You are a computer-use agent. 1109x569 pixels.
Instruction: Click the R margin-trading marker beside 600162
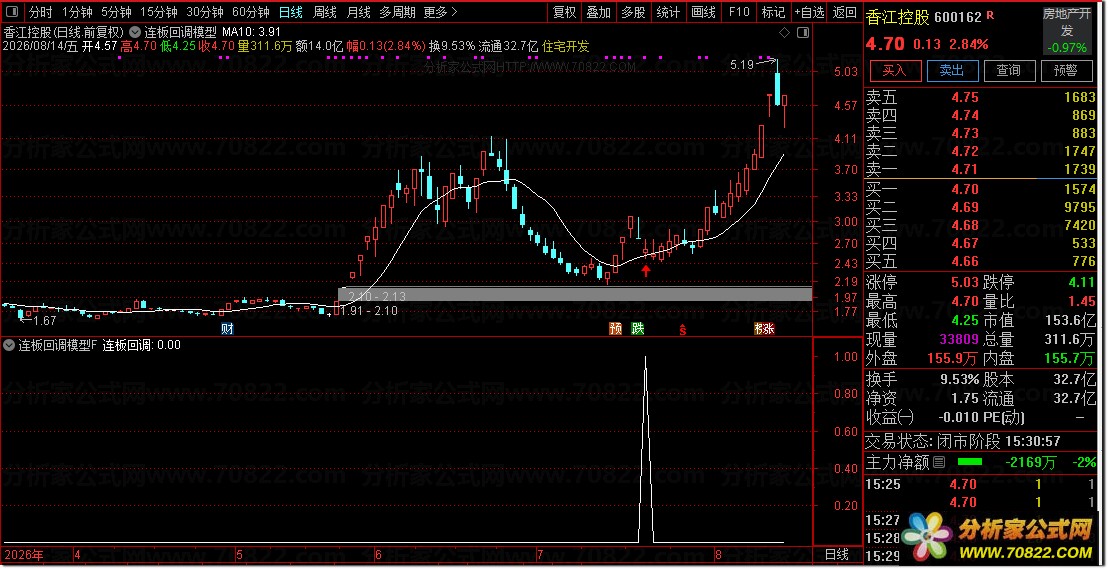pyautogui.click(x=989, y=15)
